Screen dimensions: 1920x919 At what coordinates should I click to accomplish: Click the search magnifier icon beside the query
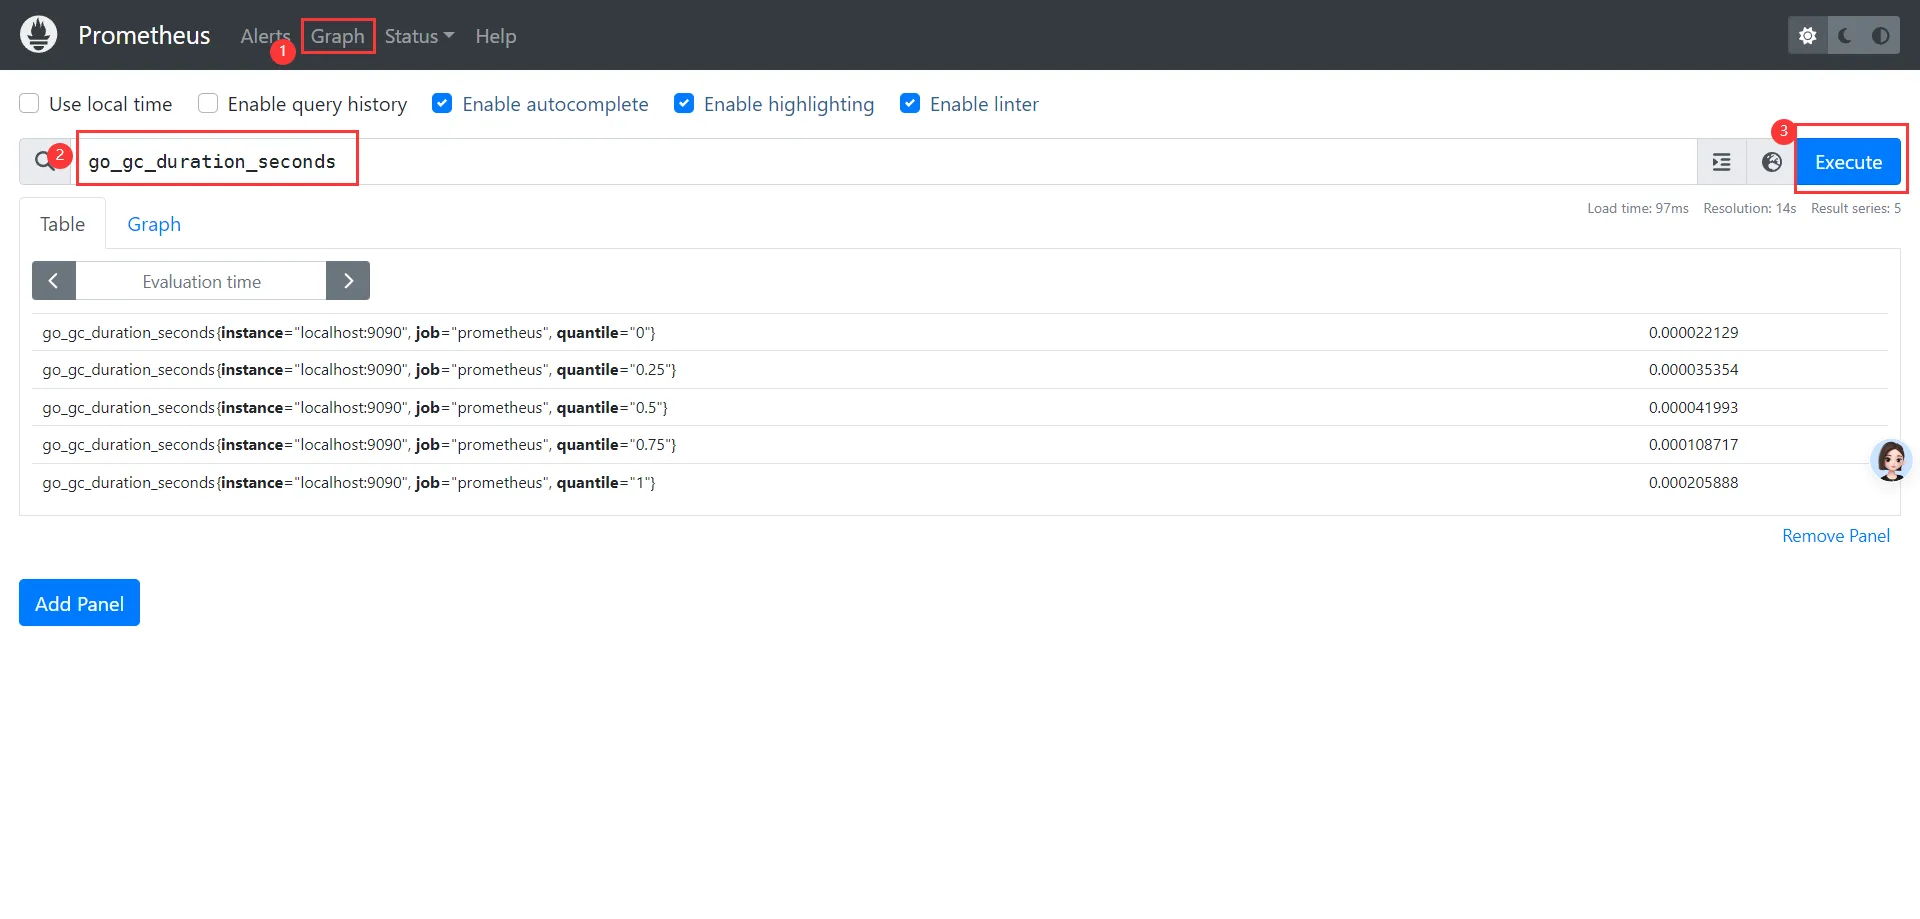pos(44,161)
